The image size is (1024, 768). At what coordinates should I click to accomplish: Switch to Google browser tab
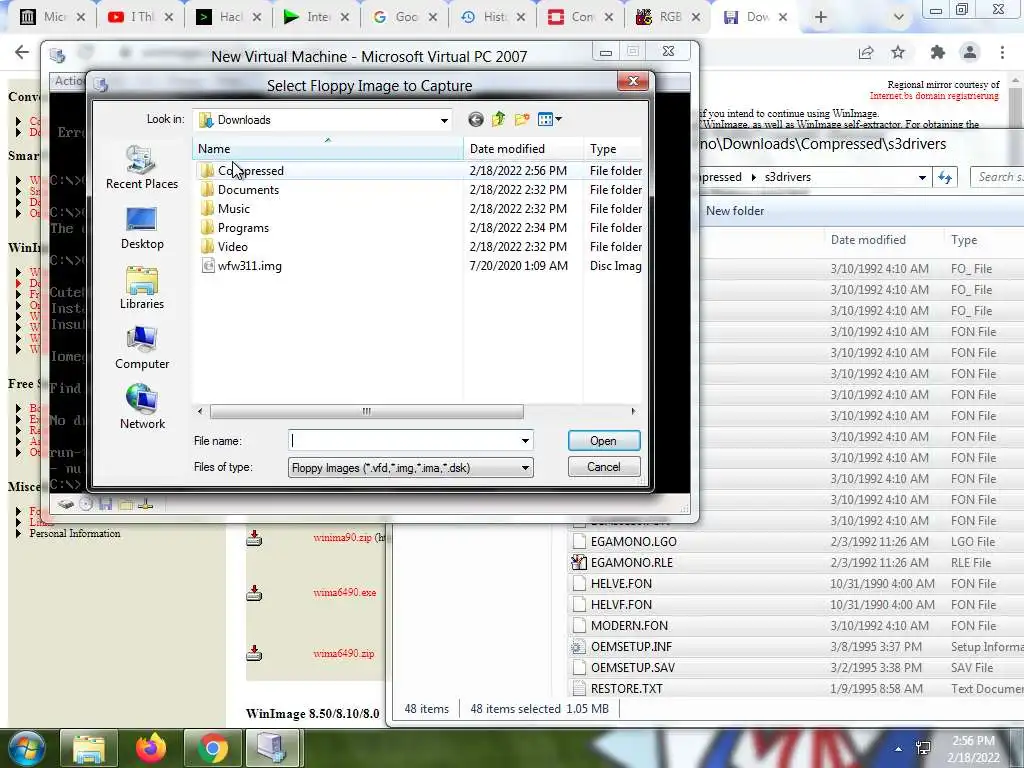point(405,17)
